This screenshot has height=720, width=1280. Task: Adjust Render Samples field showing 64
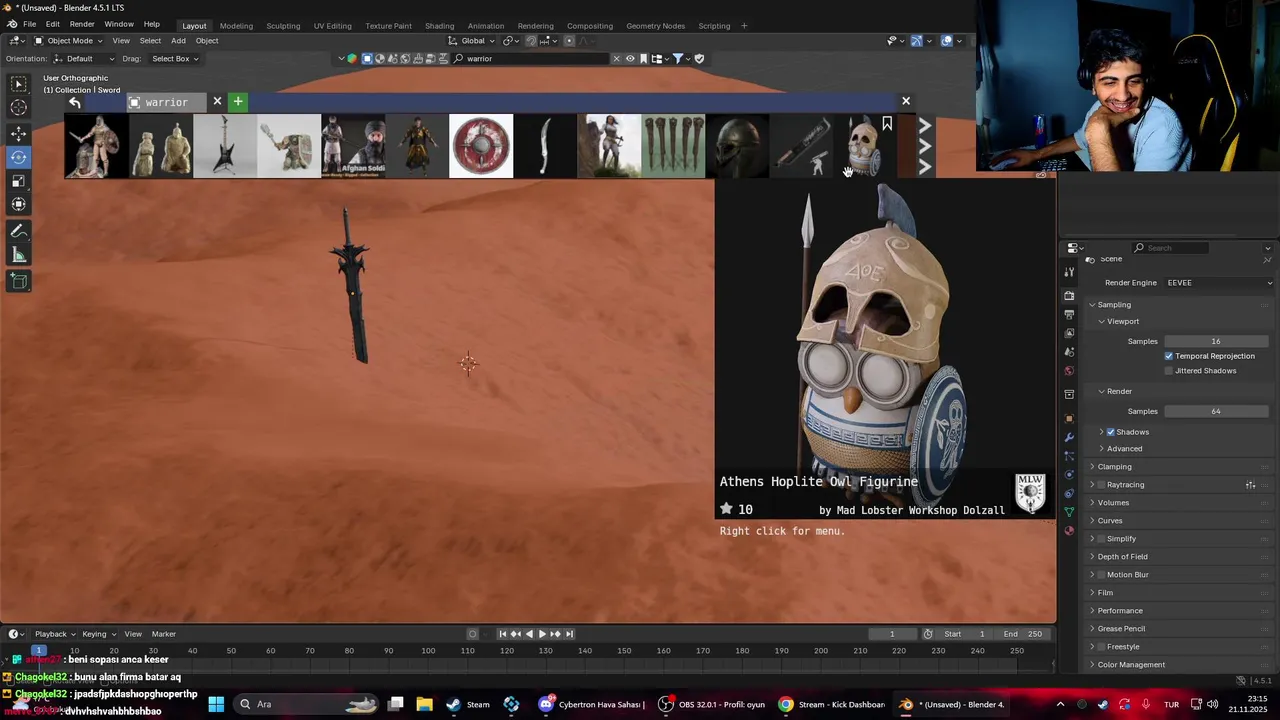click(x=1216, y=412)
